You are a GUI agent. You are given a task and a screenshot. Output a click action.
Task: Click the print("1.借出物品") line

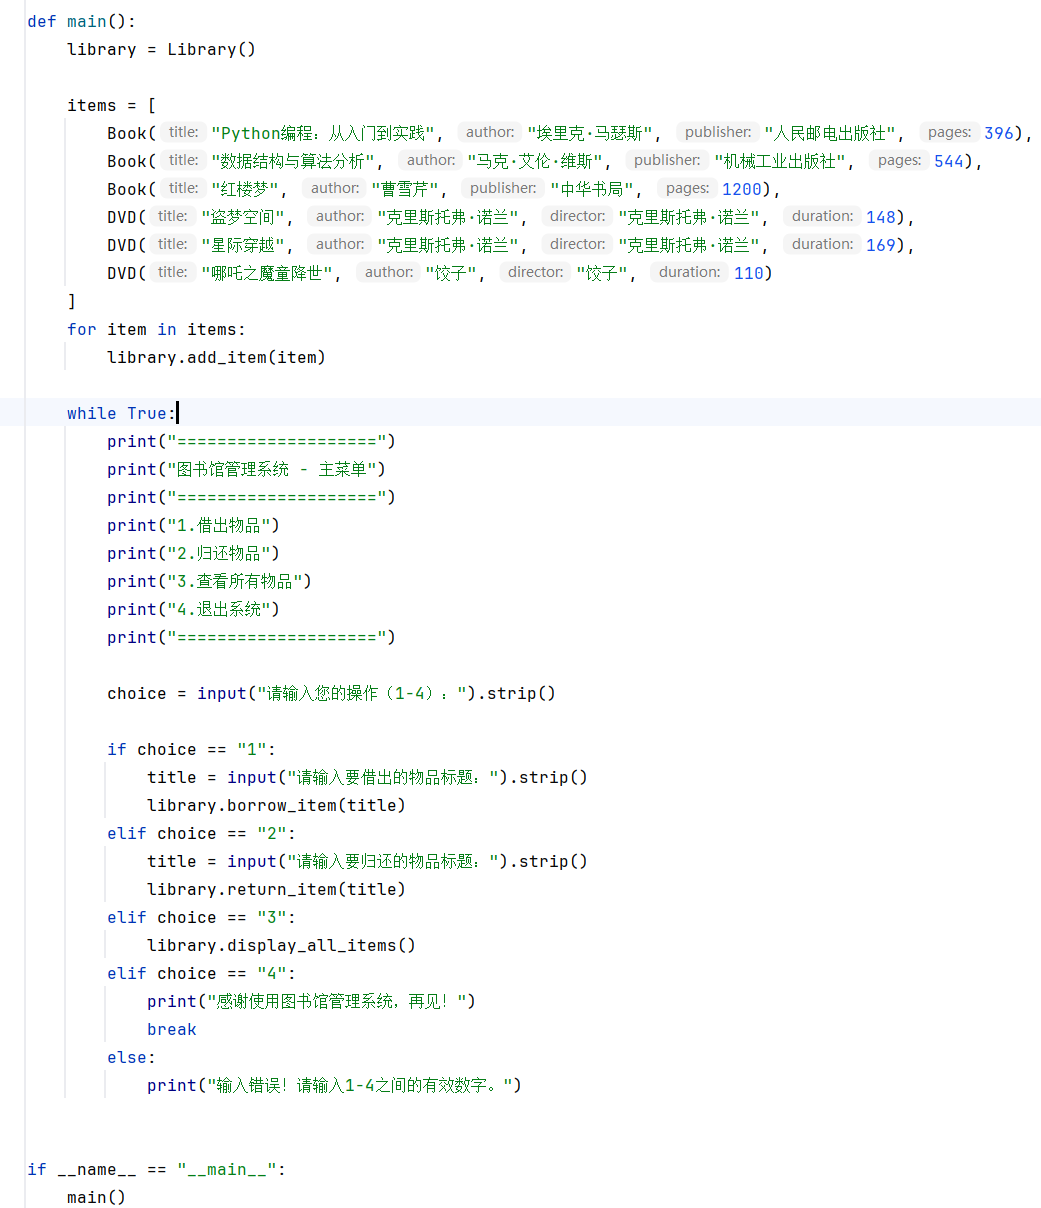194,525
